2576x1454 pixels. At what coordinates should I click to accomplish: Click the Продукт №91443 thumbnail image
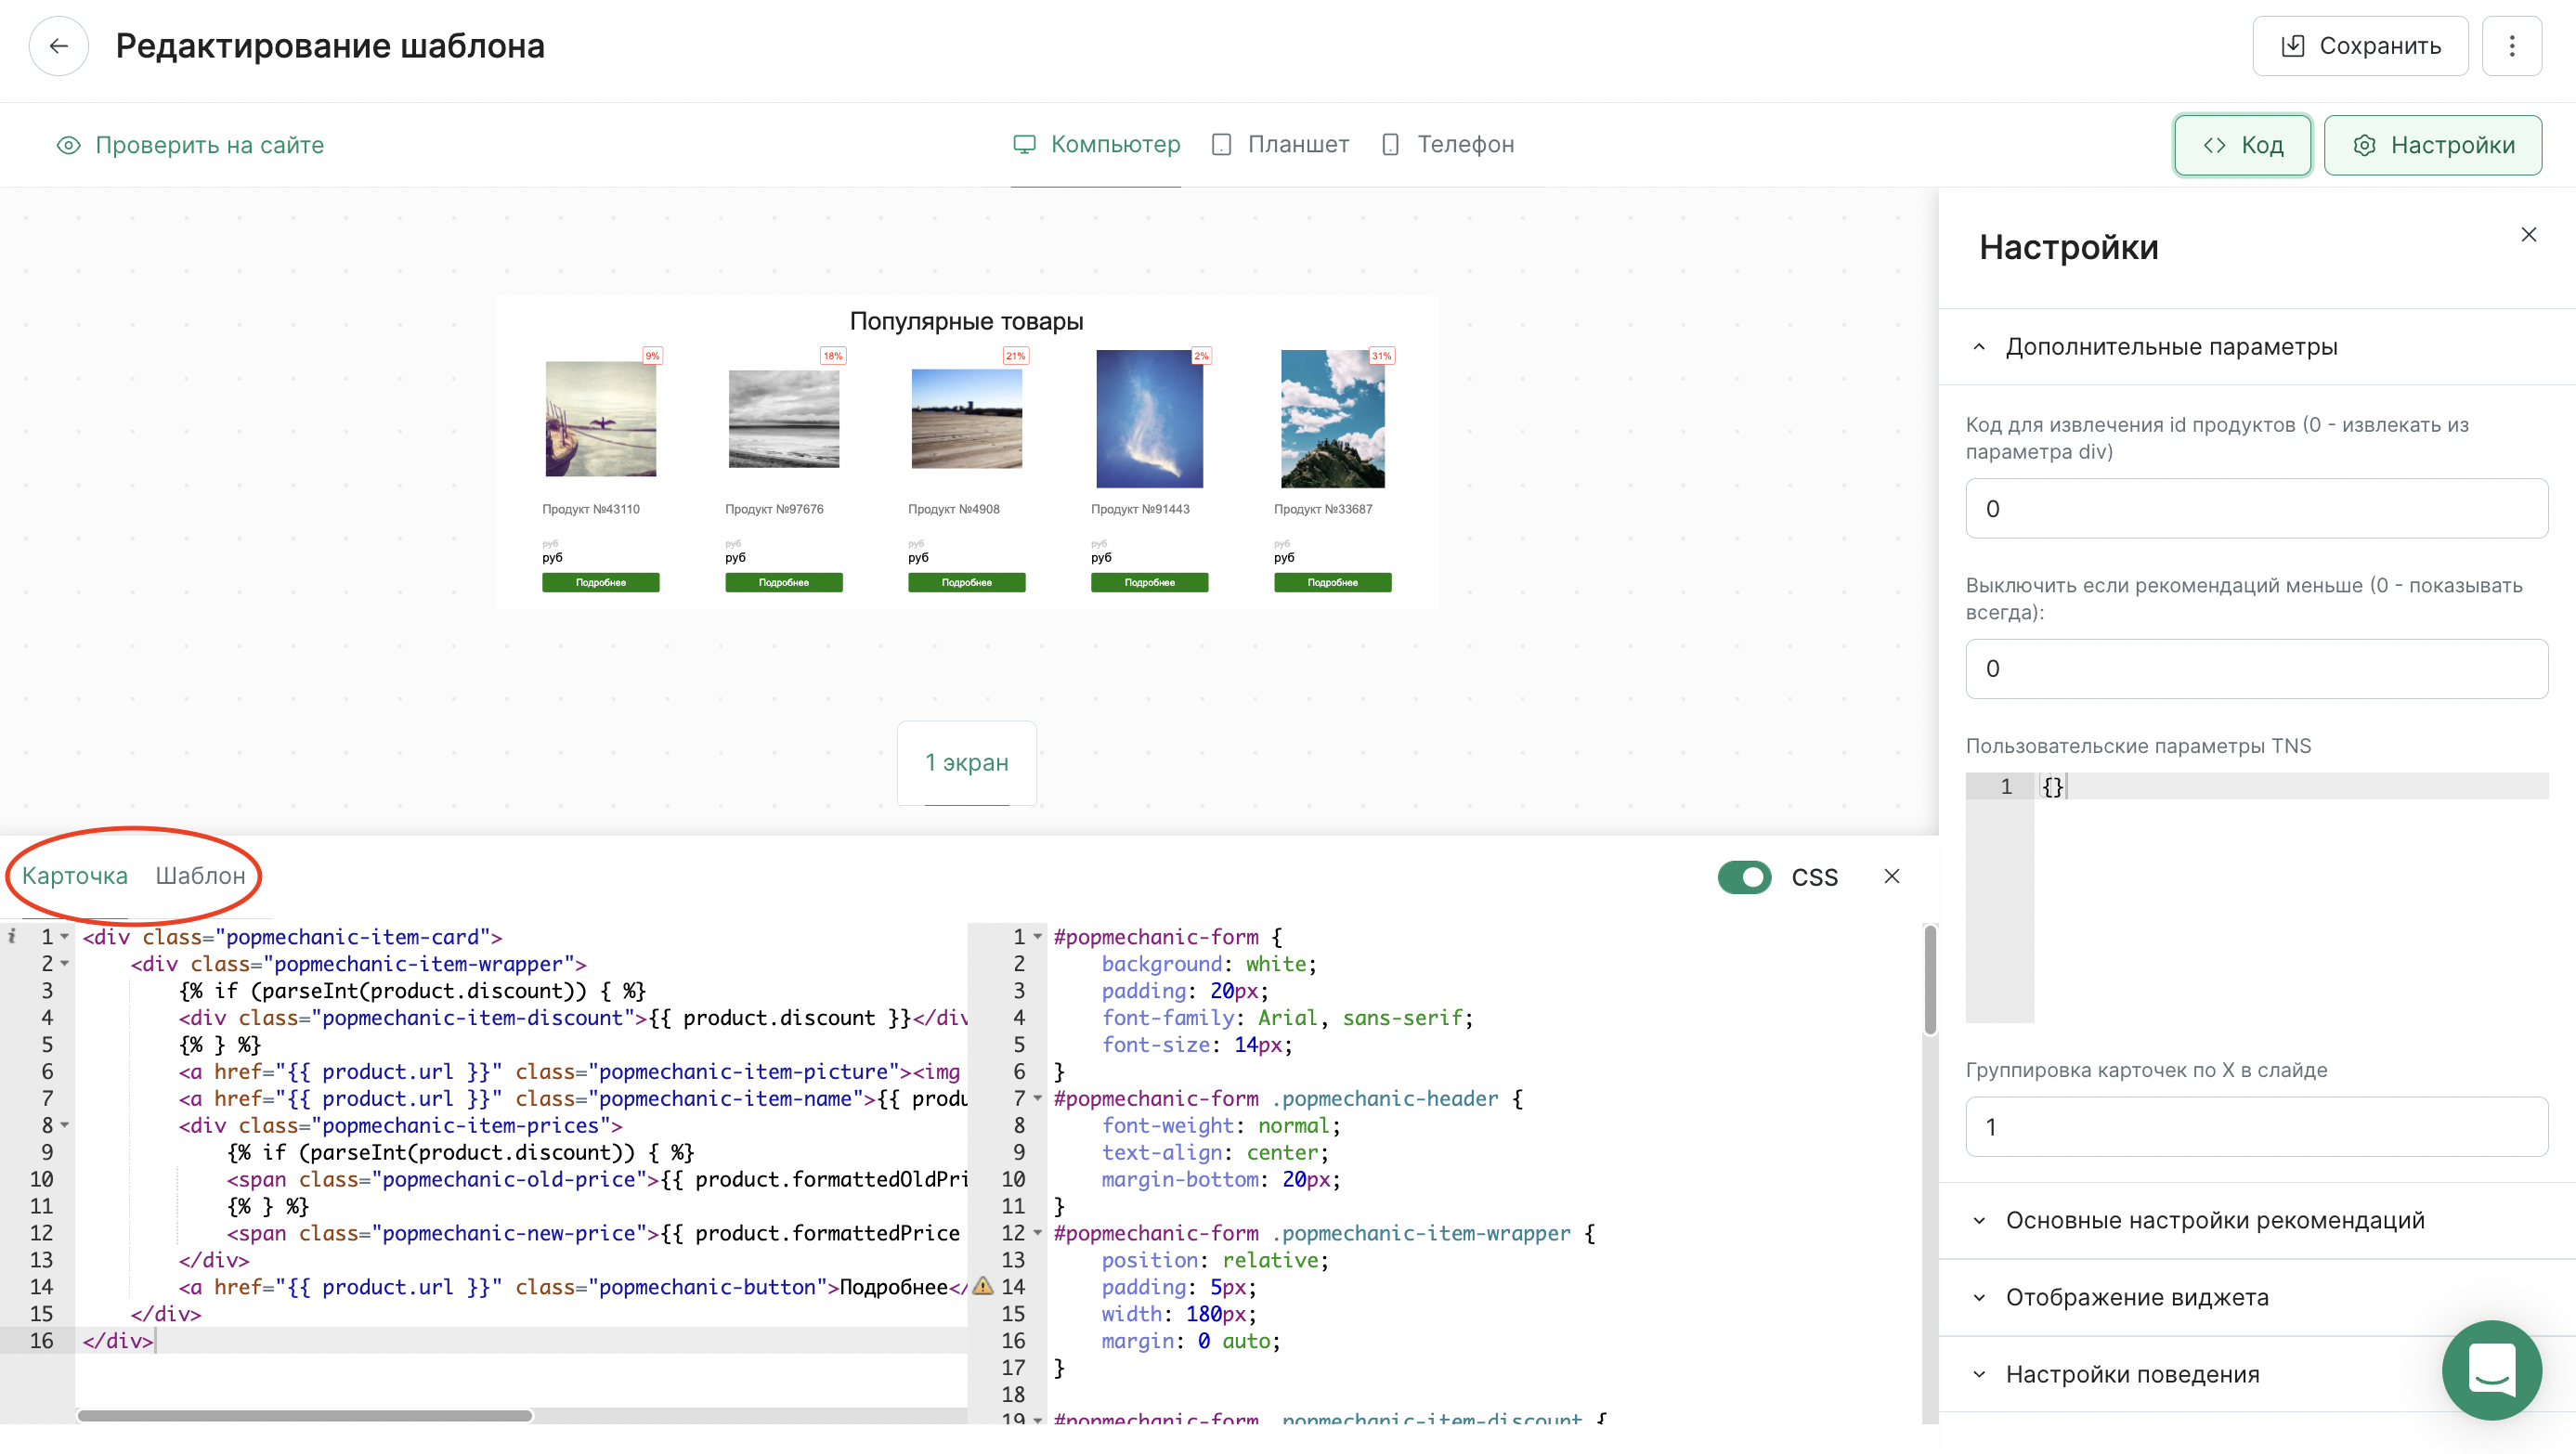(x=1149, y=419)
